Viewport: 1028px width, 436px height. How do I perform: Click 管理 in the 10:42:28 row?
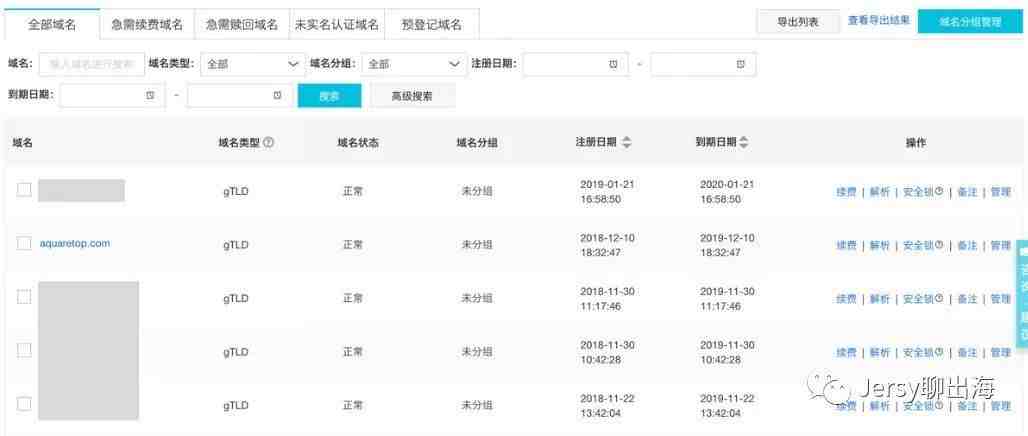[x=1000, y=353]
